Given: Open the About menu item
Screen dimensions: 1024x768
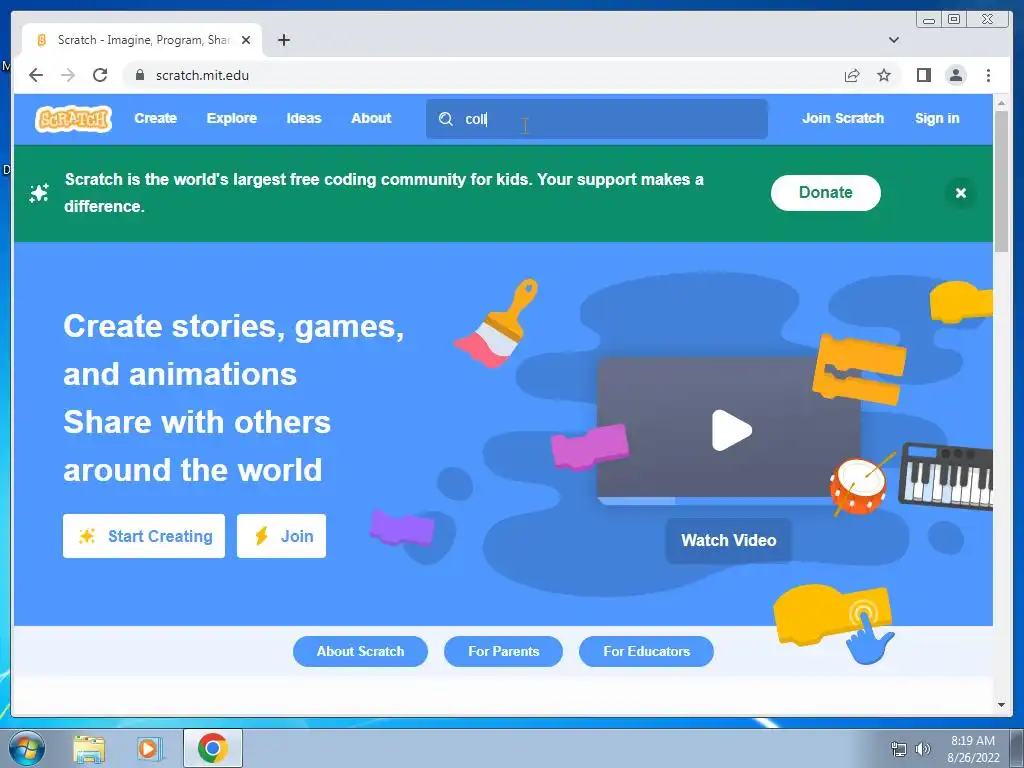Looking at the screenshot, I should point(371,118).
